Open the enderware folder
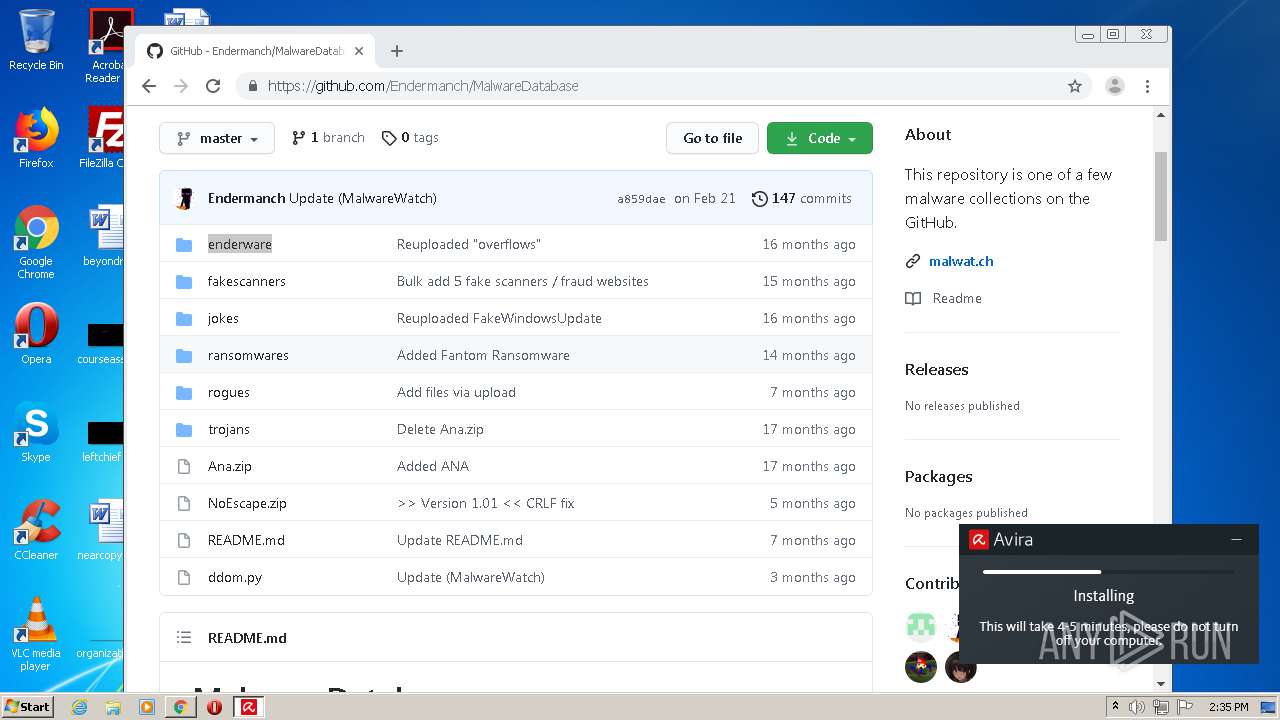Screen dimensions: 1280x720 coord(240,244)
